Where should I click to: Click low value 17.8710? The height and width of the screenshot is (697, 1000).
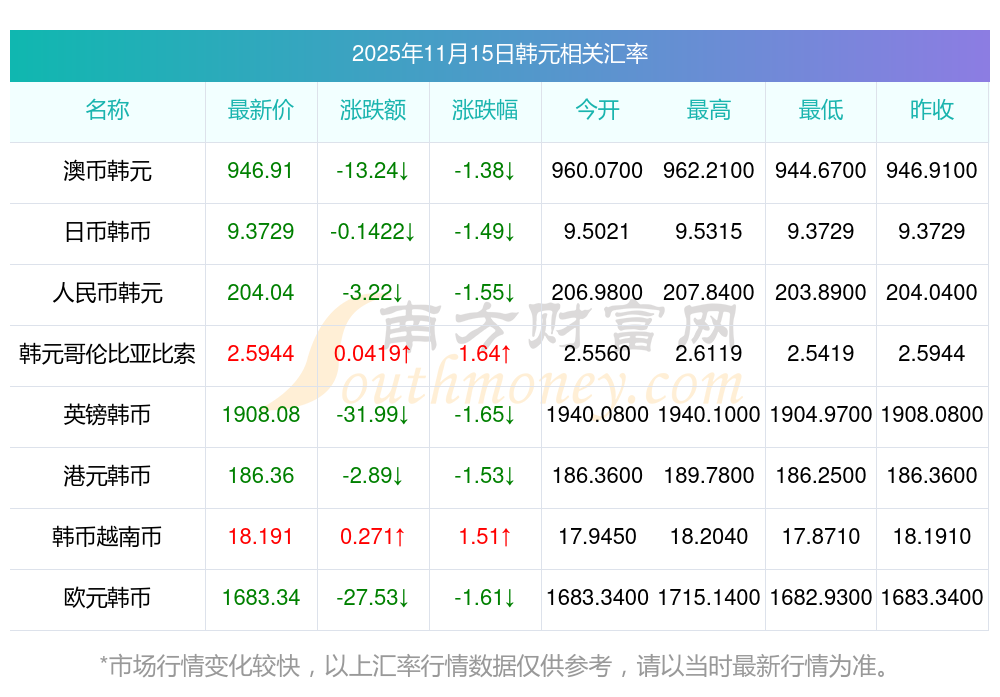pos(821,536)
